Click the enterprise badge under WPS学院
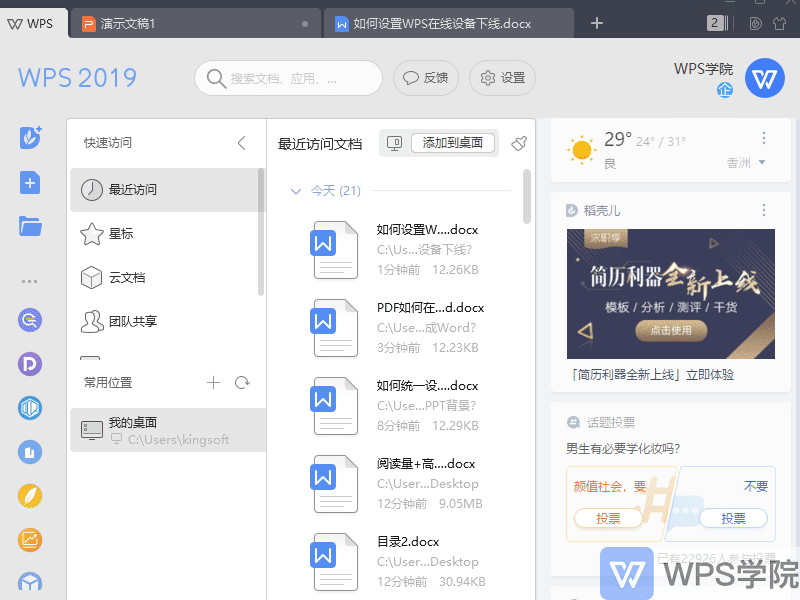 [724, 90]
